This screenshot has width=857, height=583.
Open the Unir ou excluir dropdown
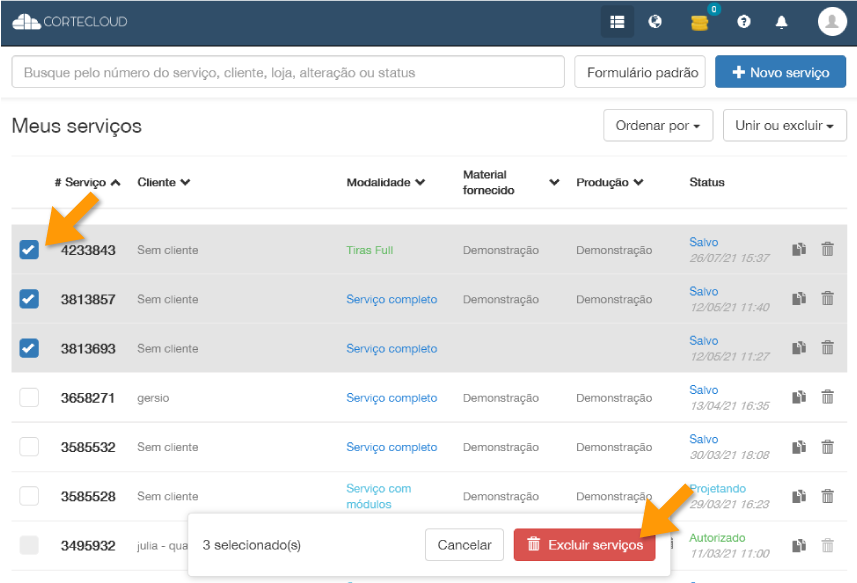pos(784,126)
